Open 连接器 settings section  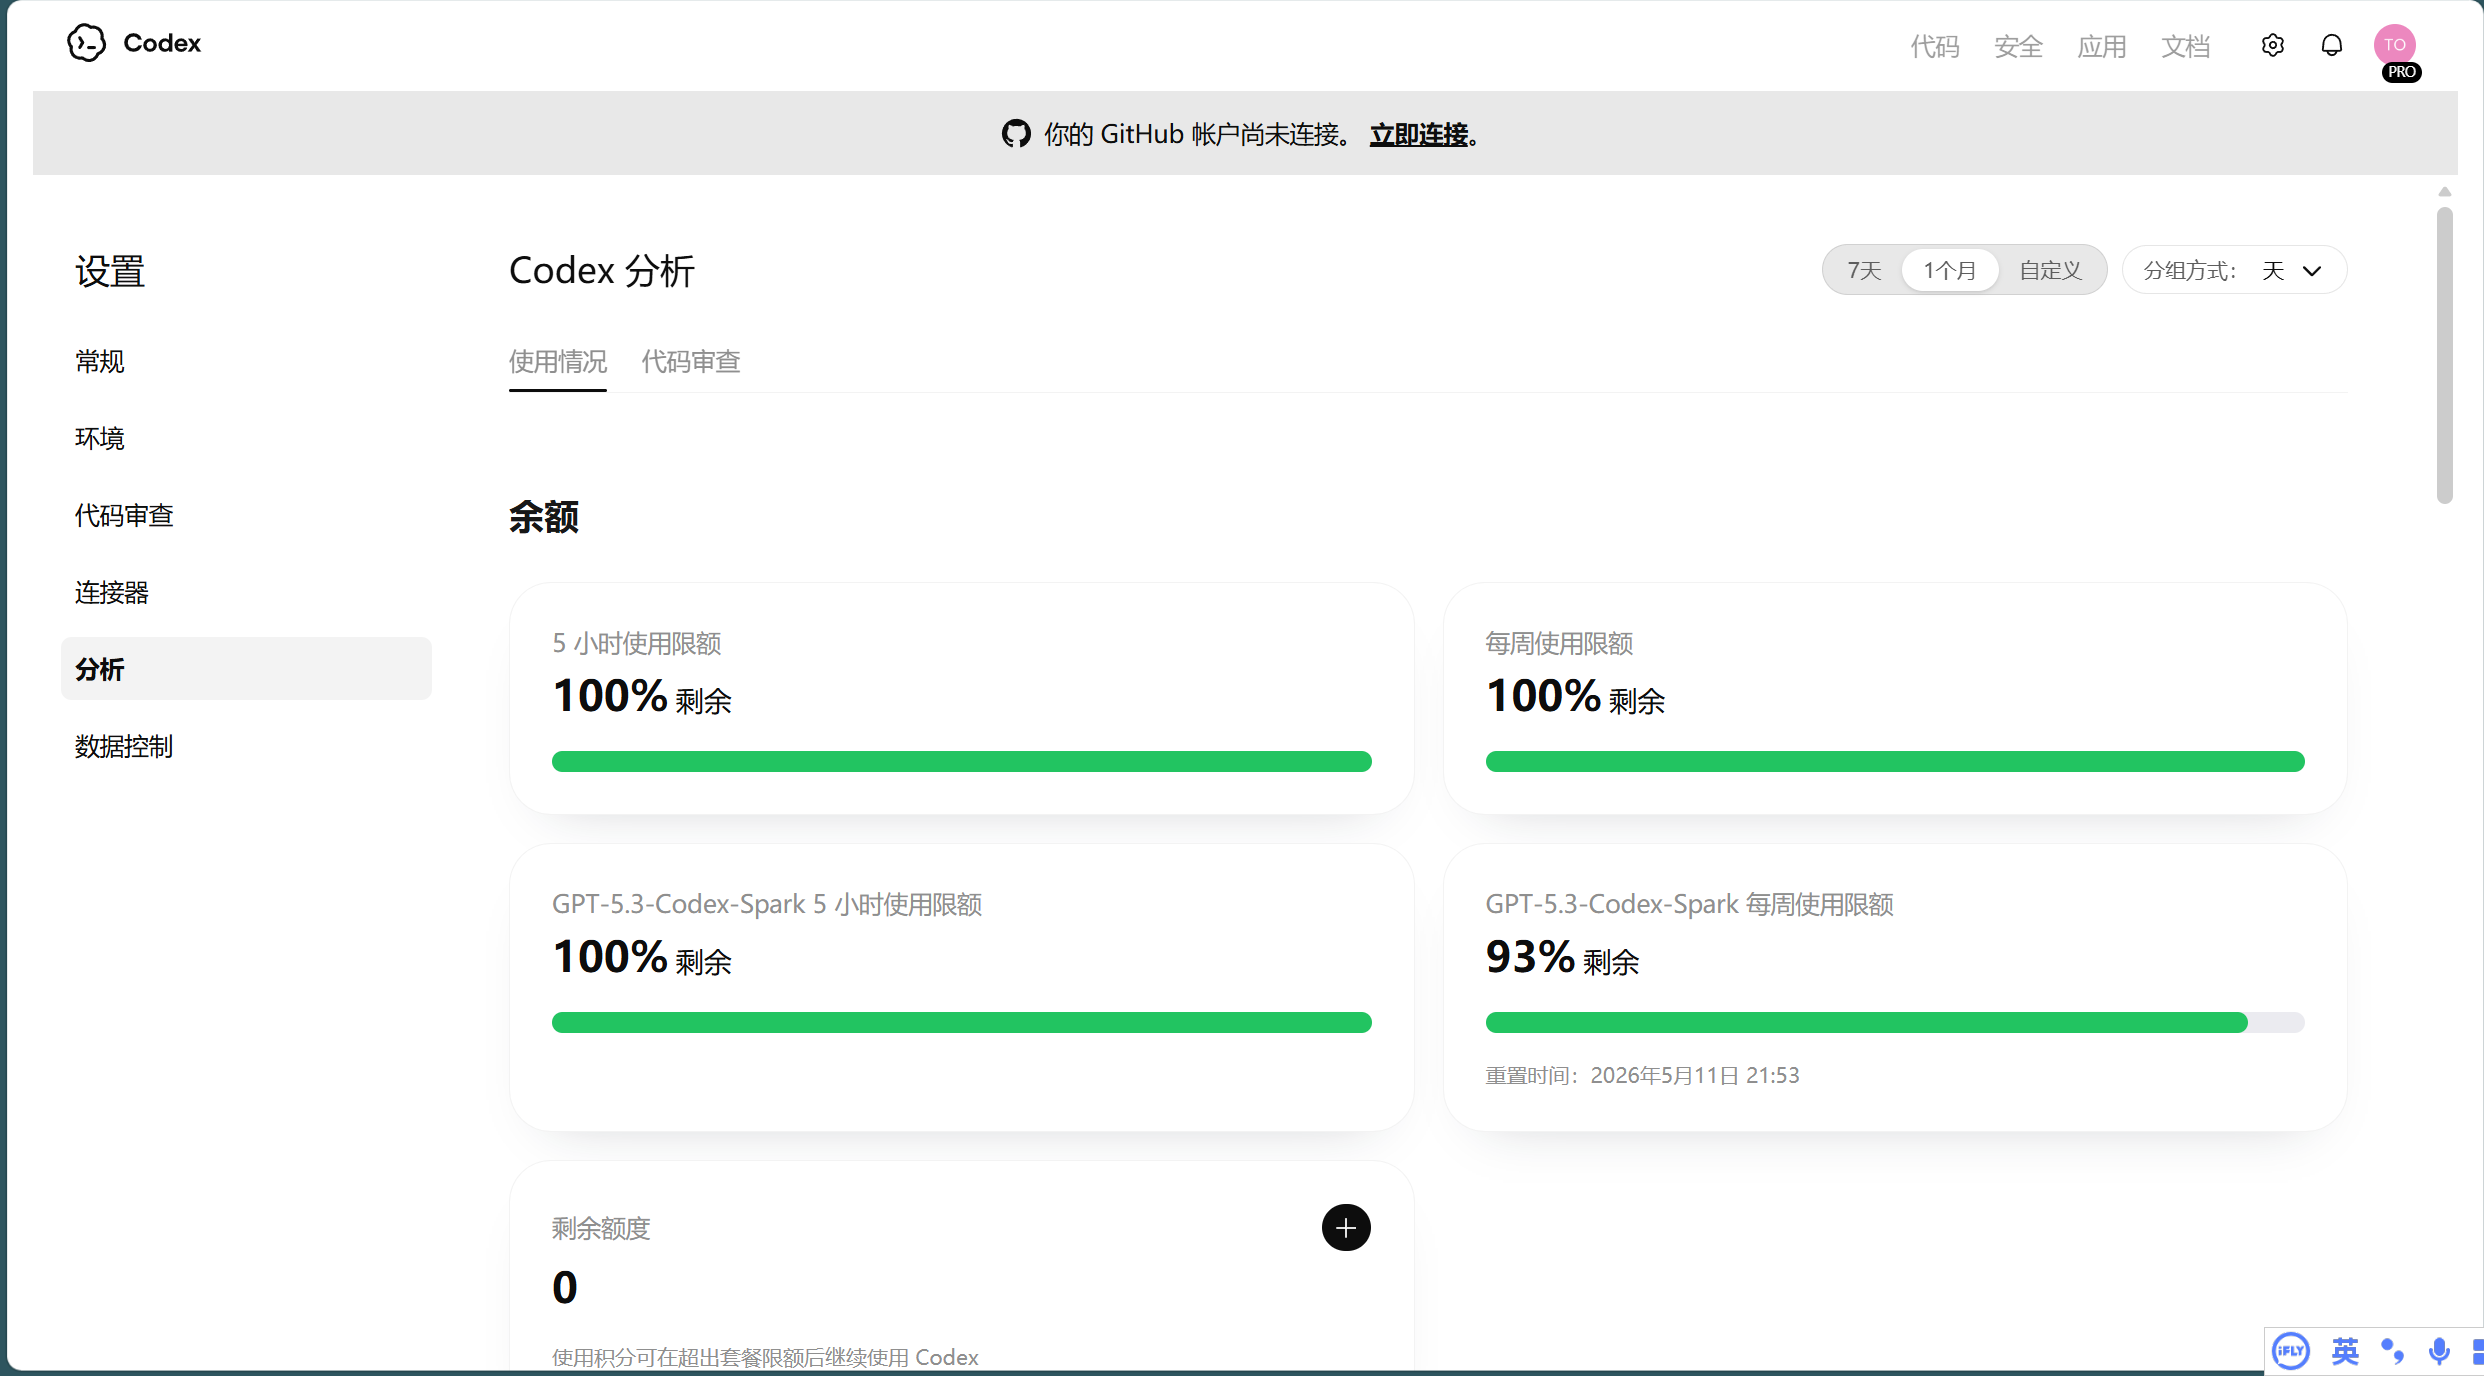(111, 592)
